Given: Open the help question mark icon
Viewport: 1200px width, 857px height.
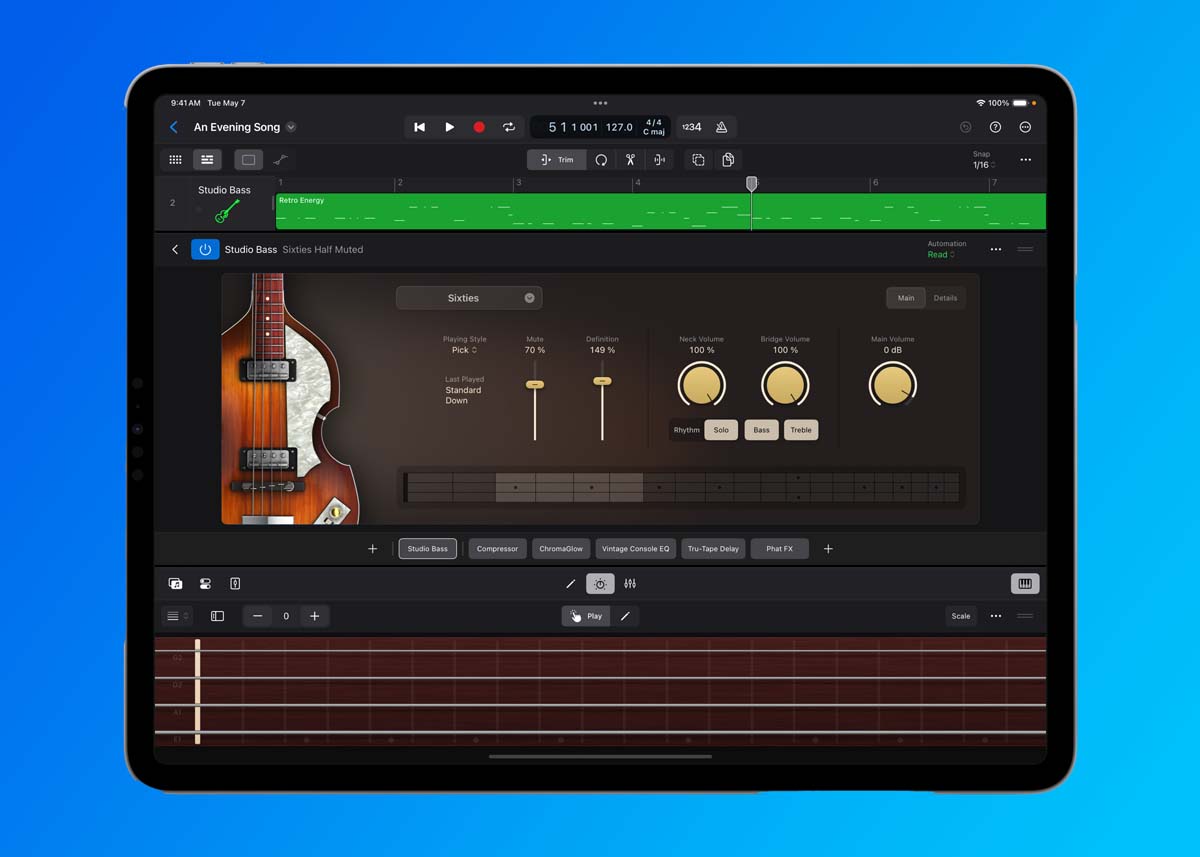Looking at the screenshot, I should coord(995,127).
